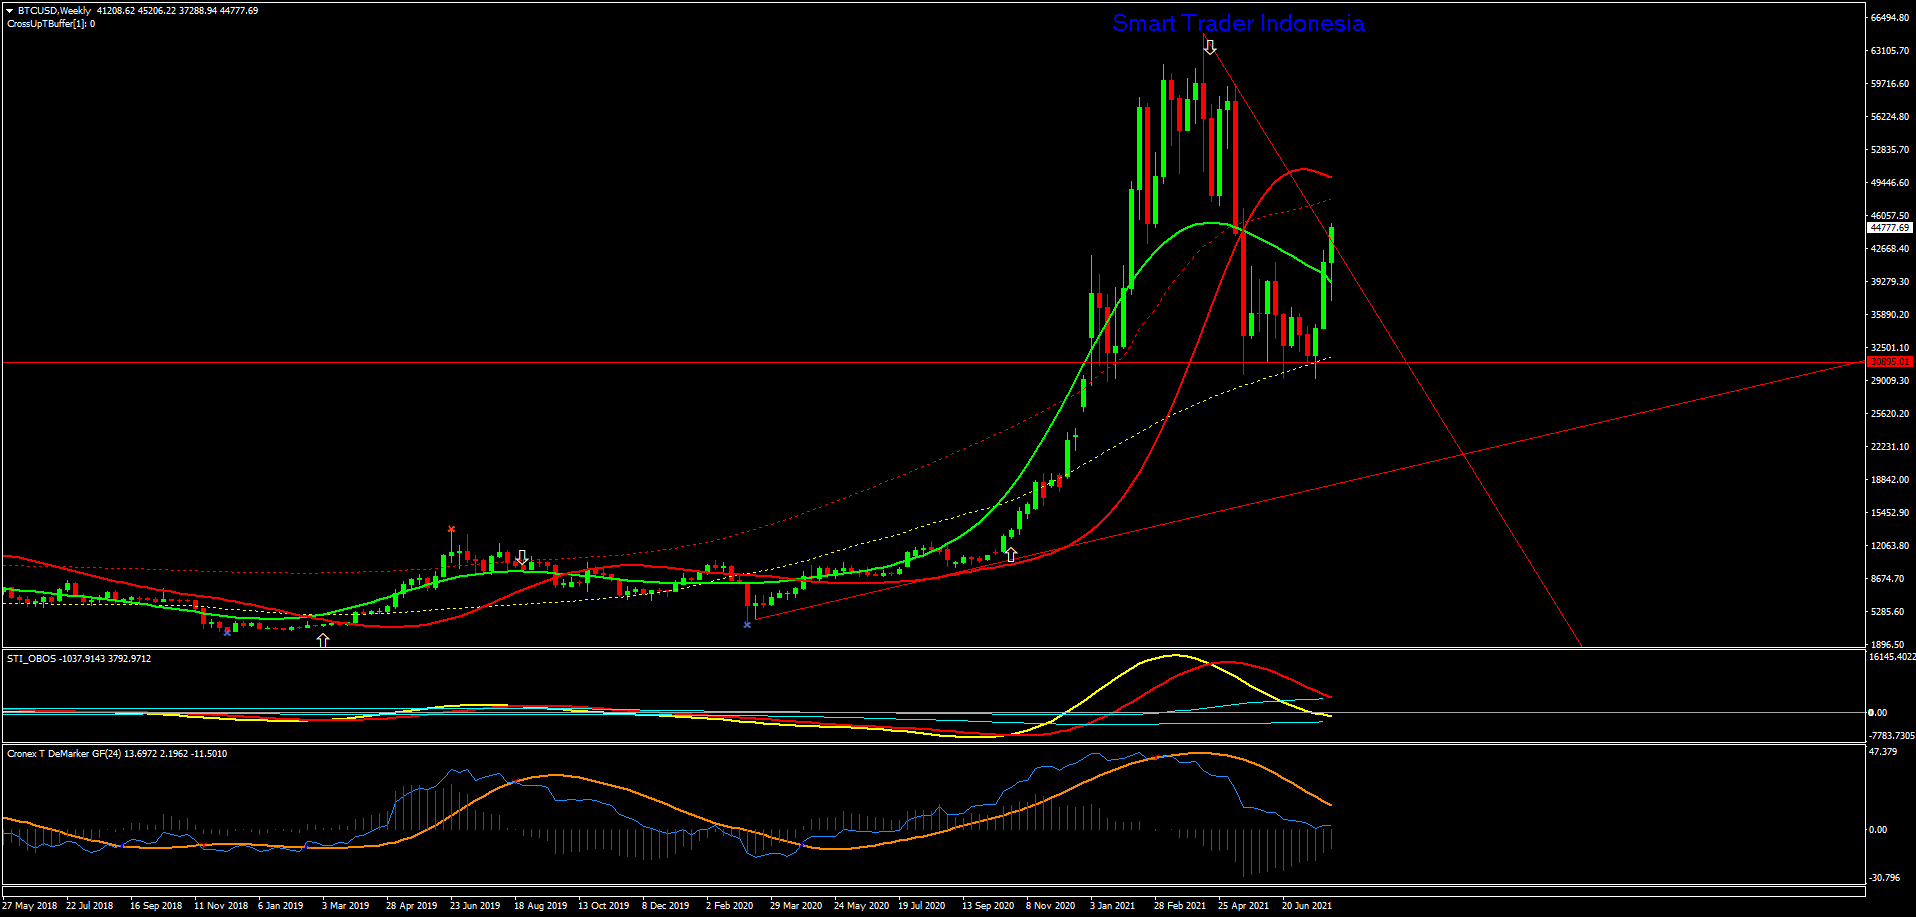Select the down arrow near Aug 2019 candles
Screen dimensions: 1916x917
[x=522, y=557]
